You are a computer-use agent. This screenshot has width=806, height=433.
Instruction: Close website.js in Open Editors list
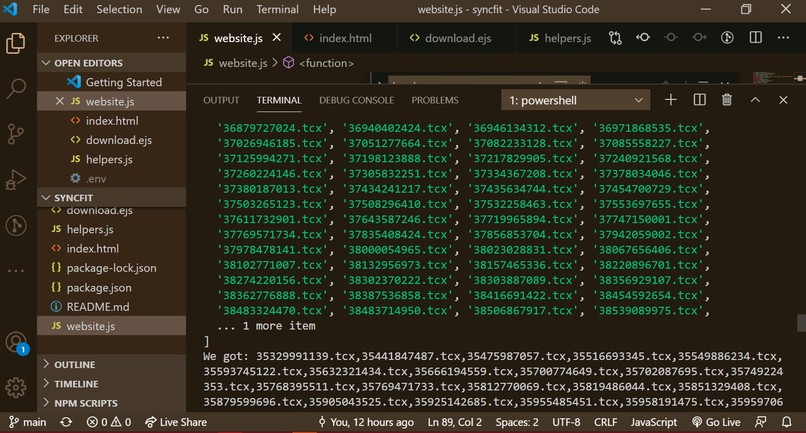[60, 101]
